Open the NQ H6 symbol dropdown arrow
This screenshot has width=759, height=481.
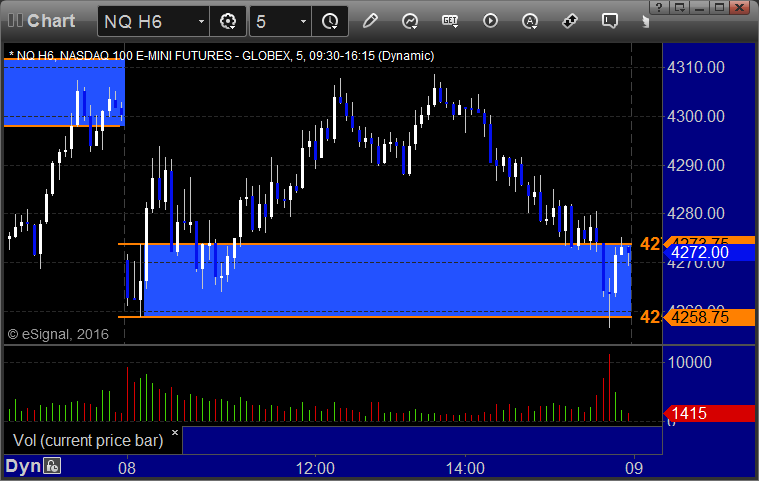click(x=201, y=21)
